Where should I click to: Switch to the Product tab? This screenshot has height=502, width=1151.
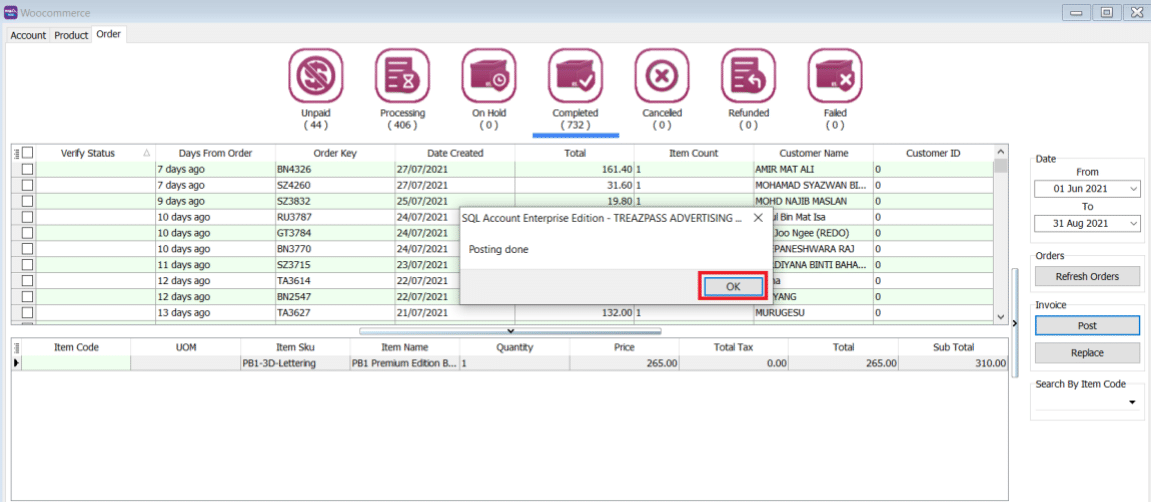[71, 35]
